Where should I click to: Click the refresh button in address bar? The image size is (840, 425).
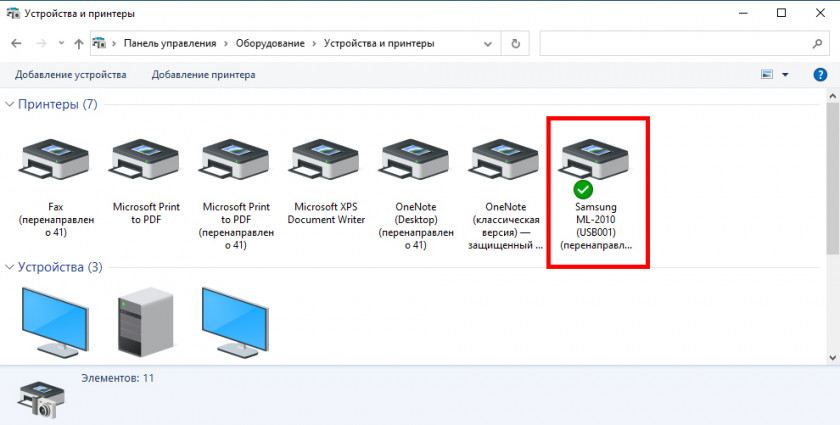tap(515, 44)
